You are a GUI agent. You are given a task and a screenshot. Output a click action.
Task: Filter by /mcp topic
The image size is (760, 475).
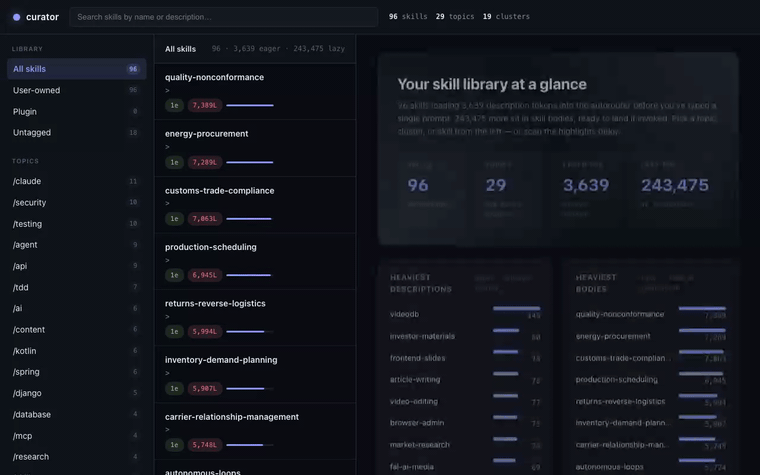point(77,436)
